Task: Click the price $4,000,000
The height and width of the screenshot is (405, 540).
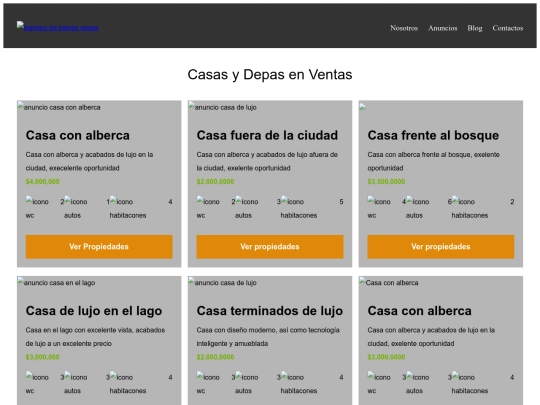Action: tap(43, 181)
